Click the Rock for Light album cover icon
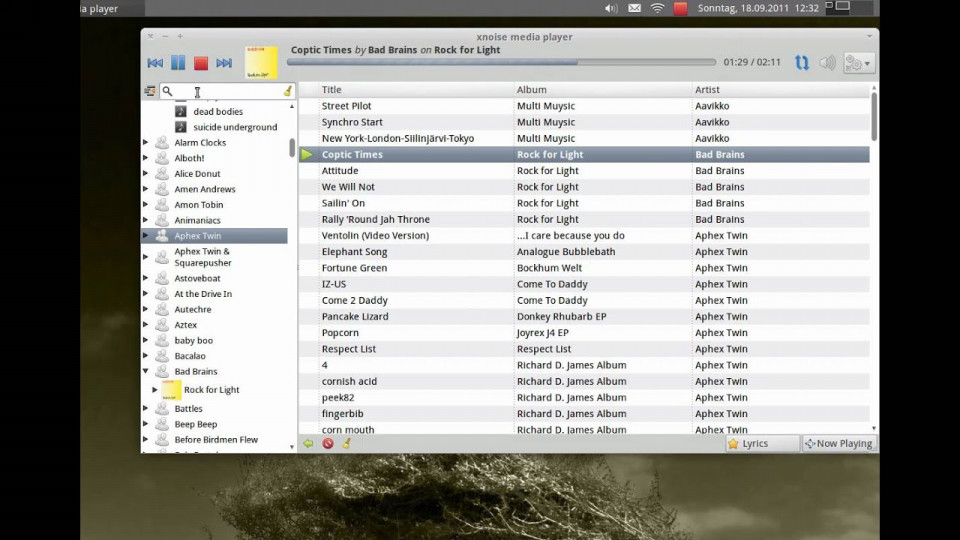 [171, 389]
